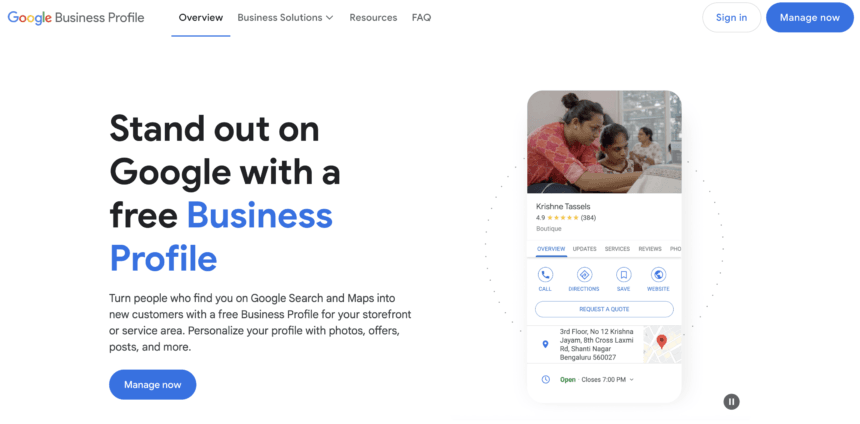Tap the Call phone icon
The image size is (860, 424).
point(545,275)
